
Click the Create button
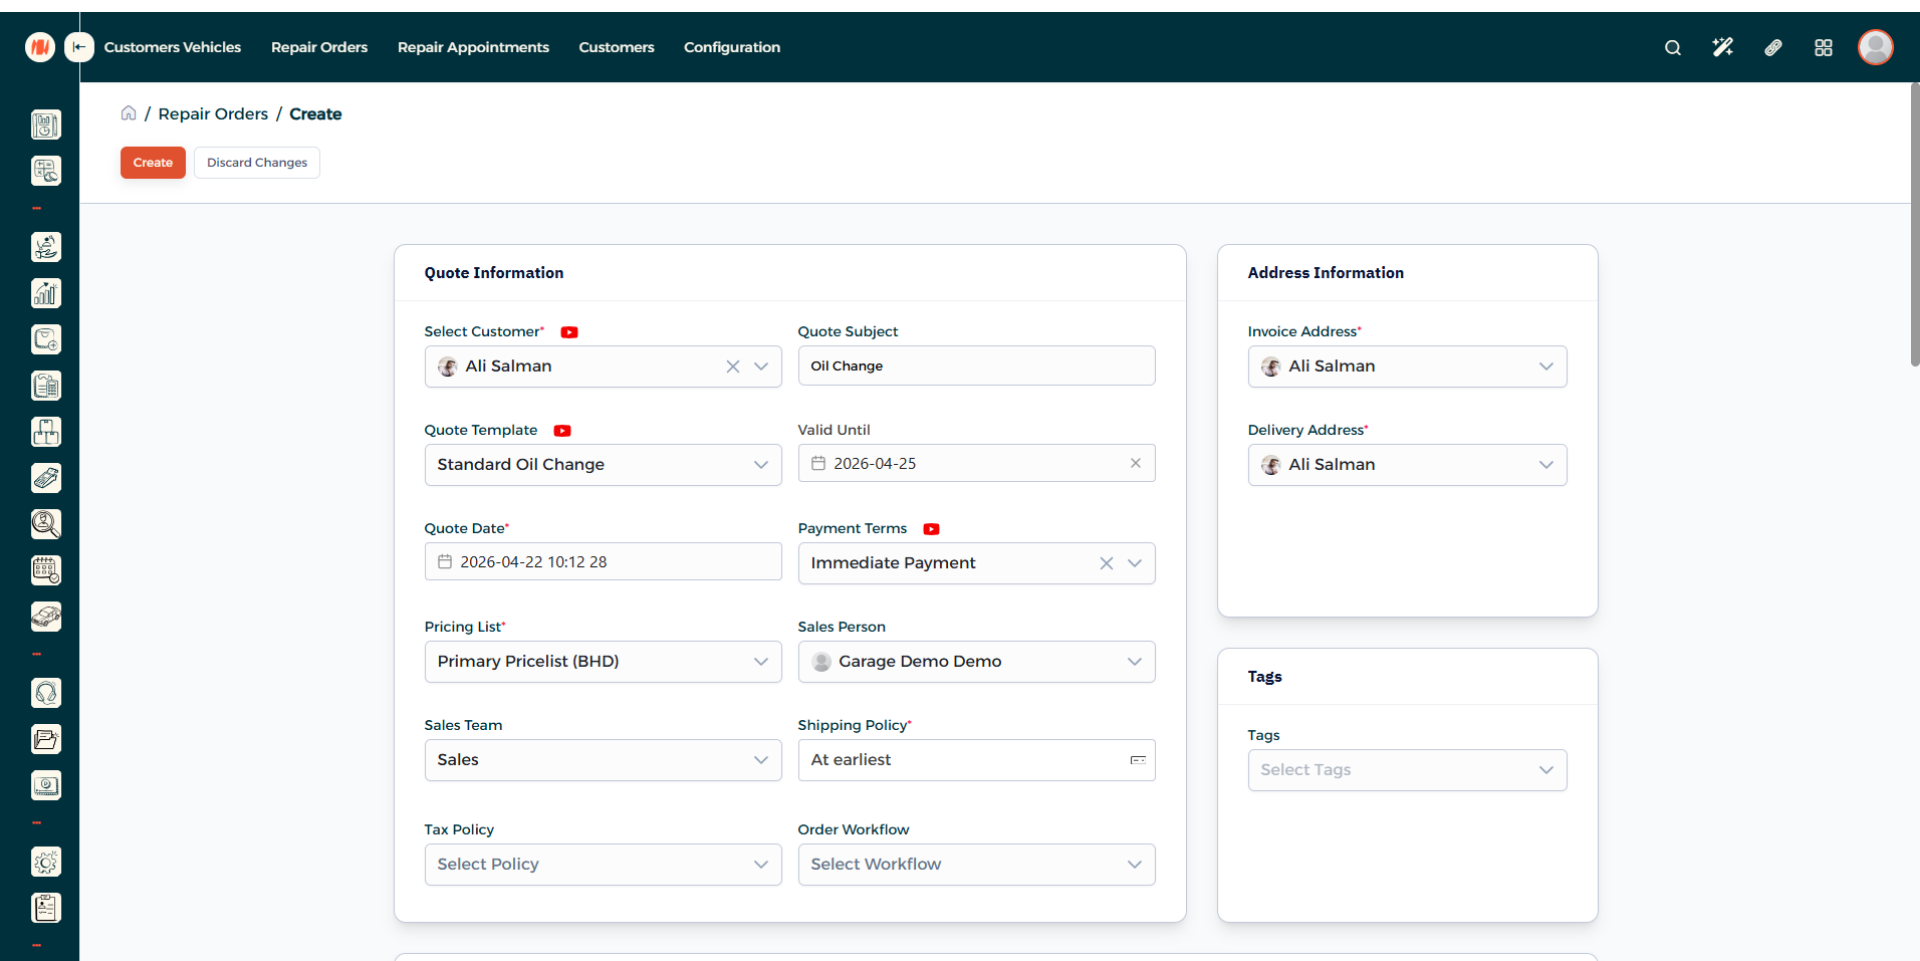tap(153, 162)
